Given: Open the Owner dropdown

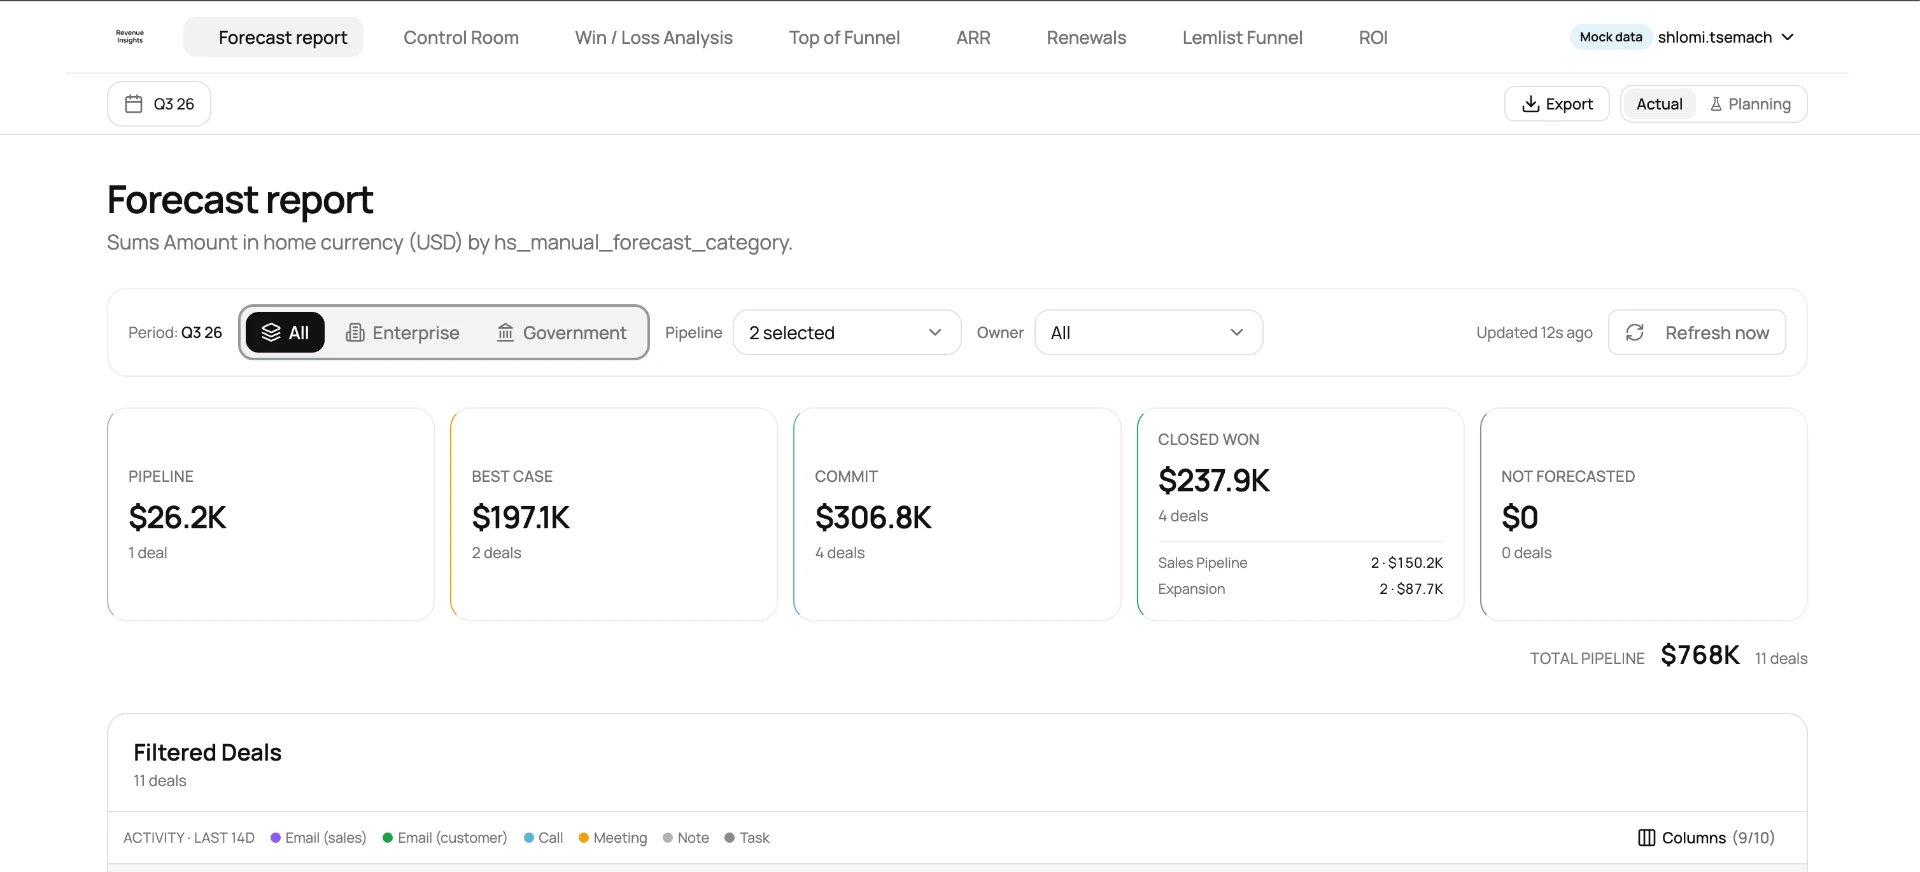Looking at the screenshot, I should (1148, 332).
